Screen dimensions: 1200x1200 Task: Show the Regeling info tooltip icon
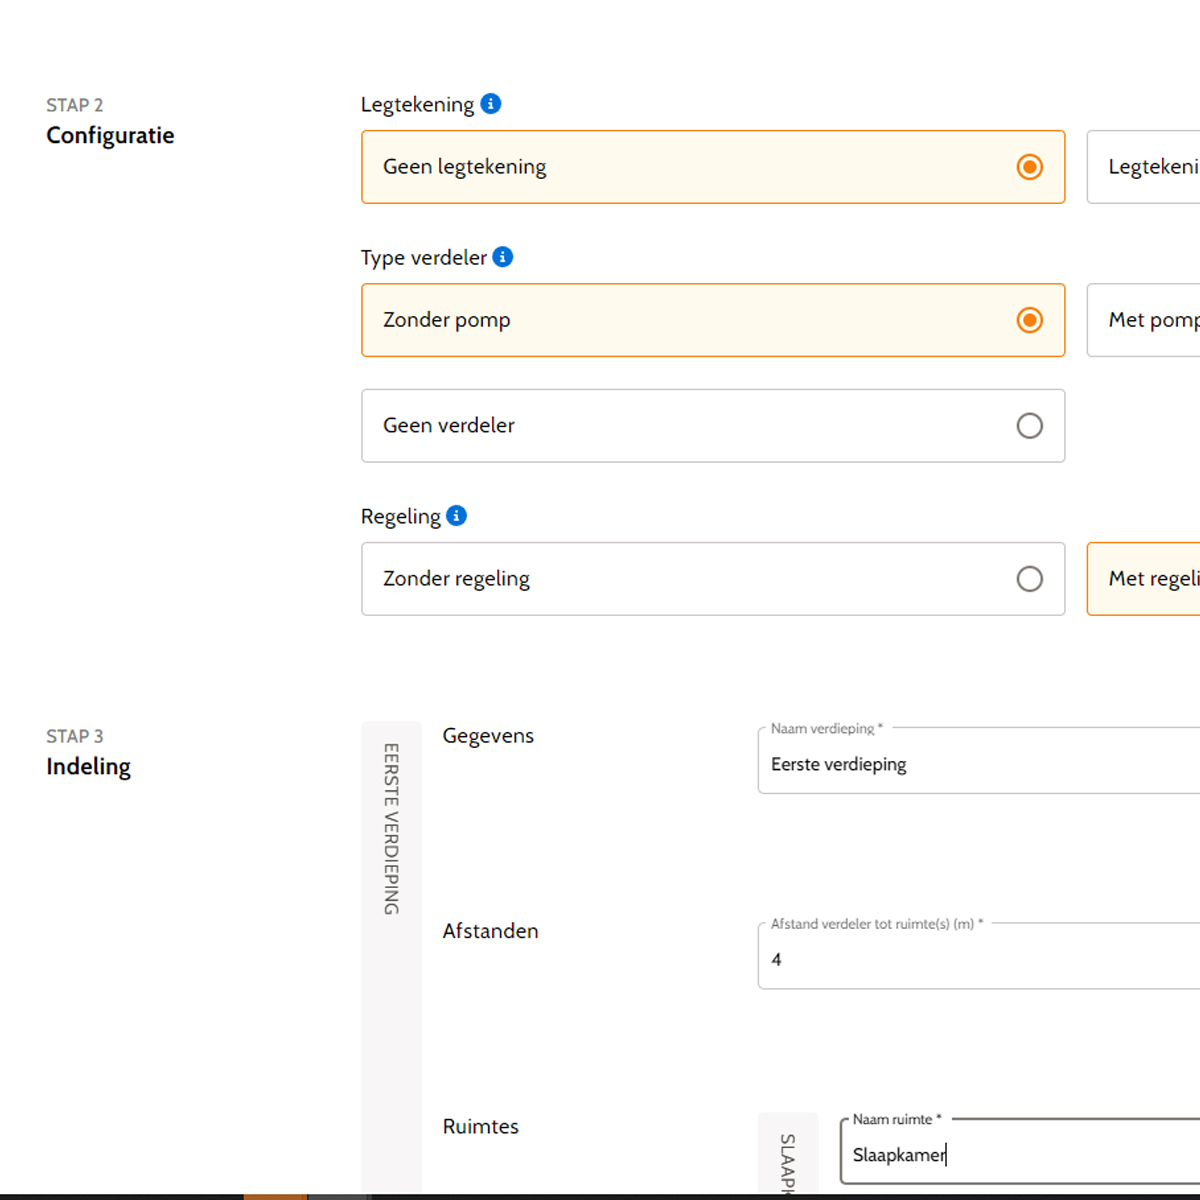tap(457, 516)
